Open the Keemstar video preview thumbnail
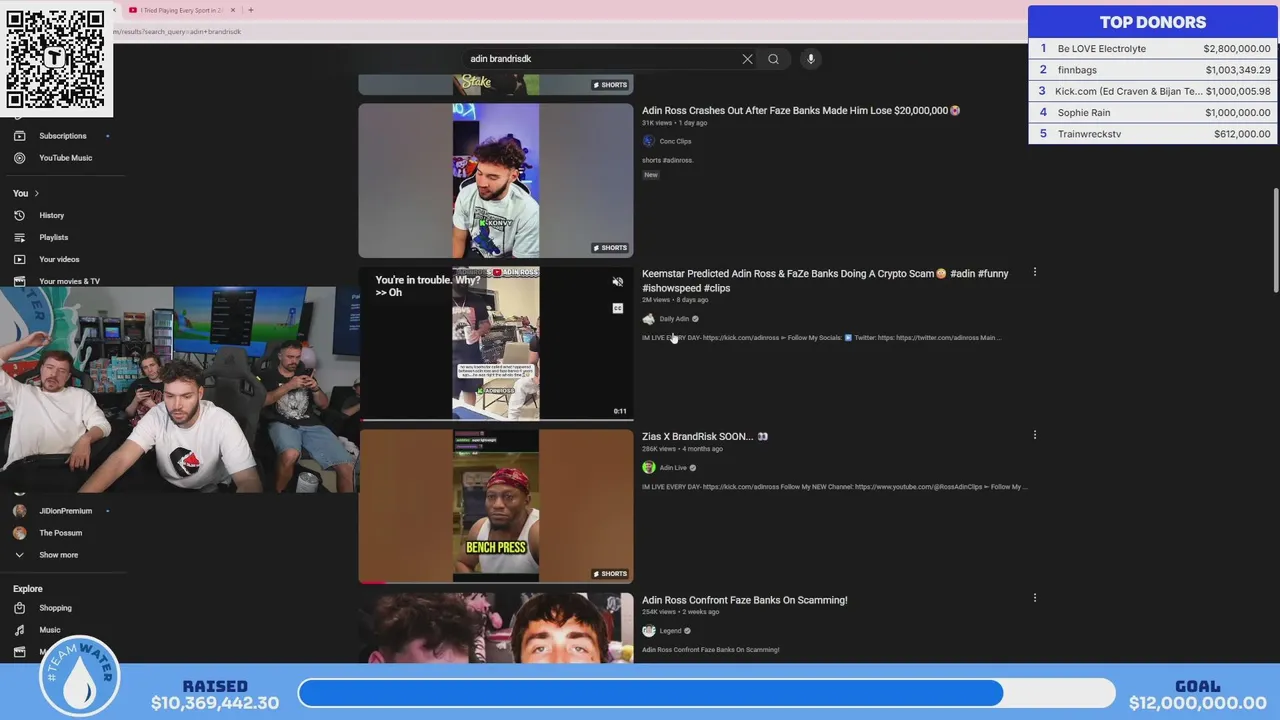The width and height of the screenshot is (1280, 720). click(496, 343)
